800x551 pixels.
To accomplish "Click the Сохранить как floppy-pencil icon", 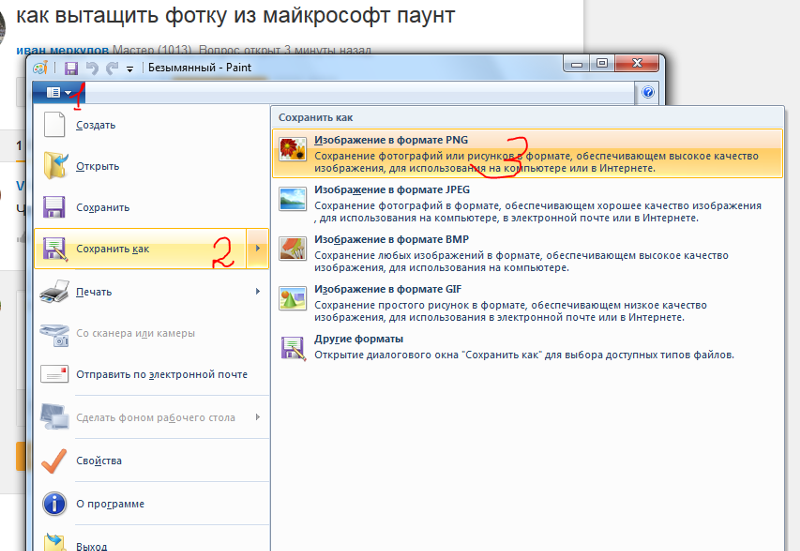I will point(55,249).
